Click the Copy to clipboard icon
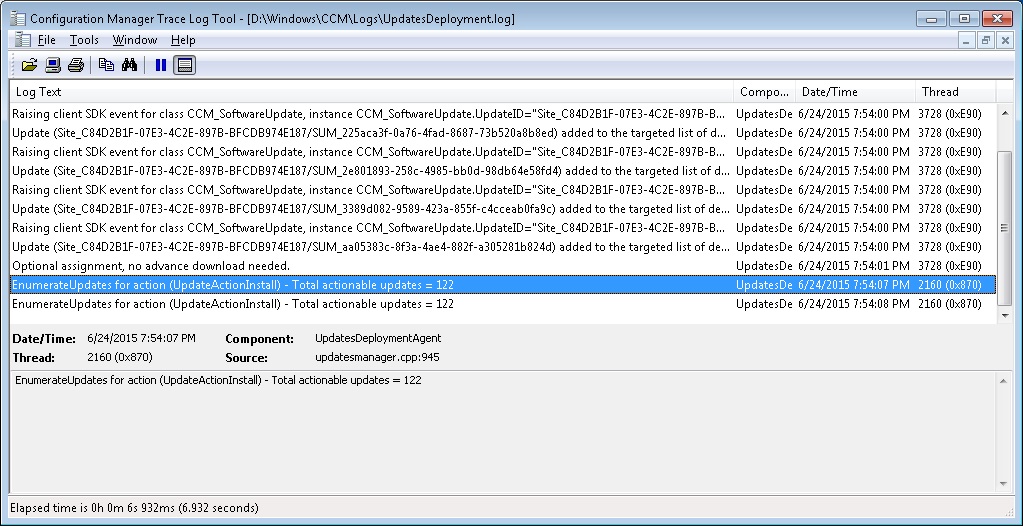 click(x=106, y=65)
